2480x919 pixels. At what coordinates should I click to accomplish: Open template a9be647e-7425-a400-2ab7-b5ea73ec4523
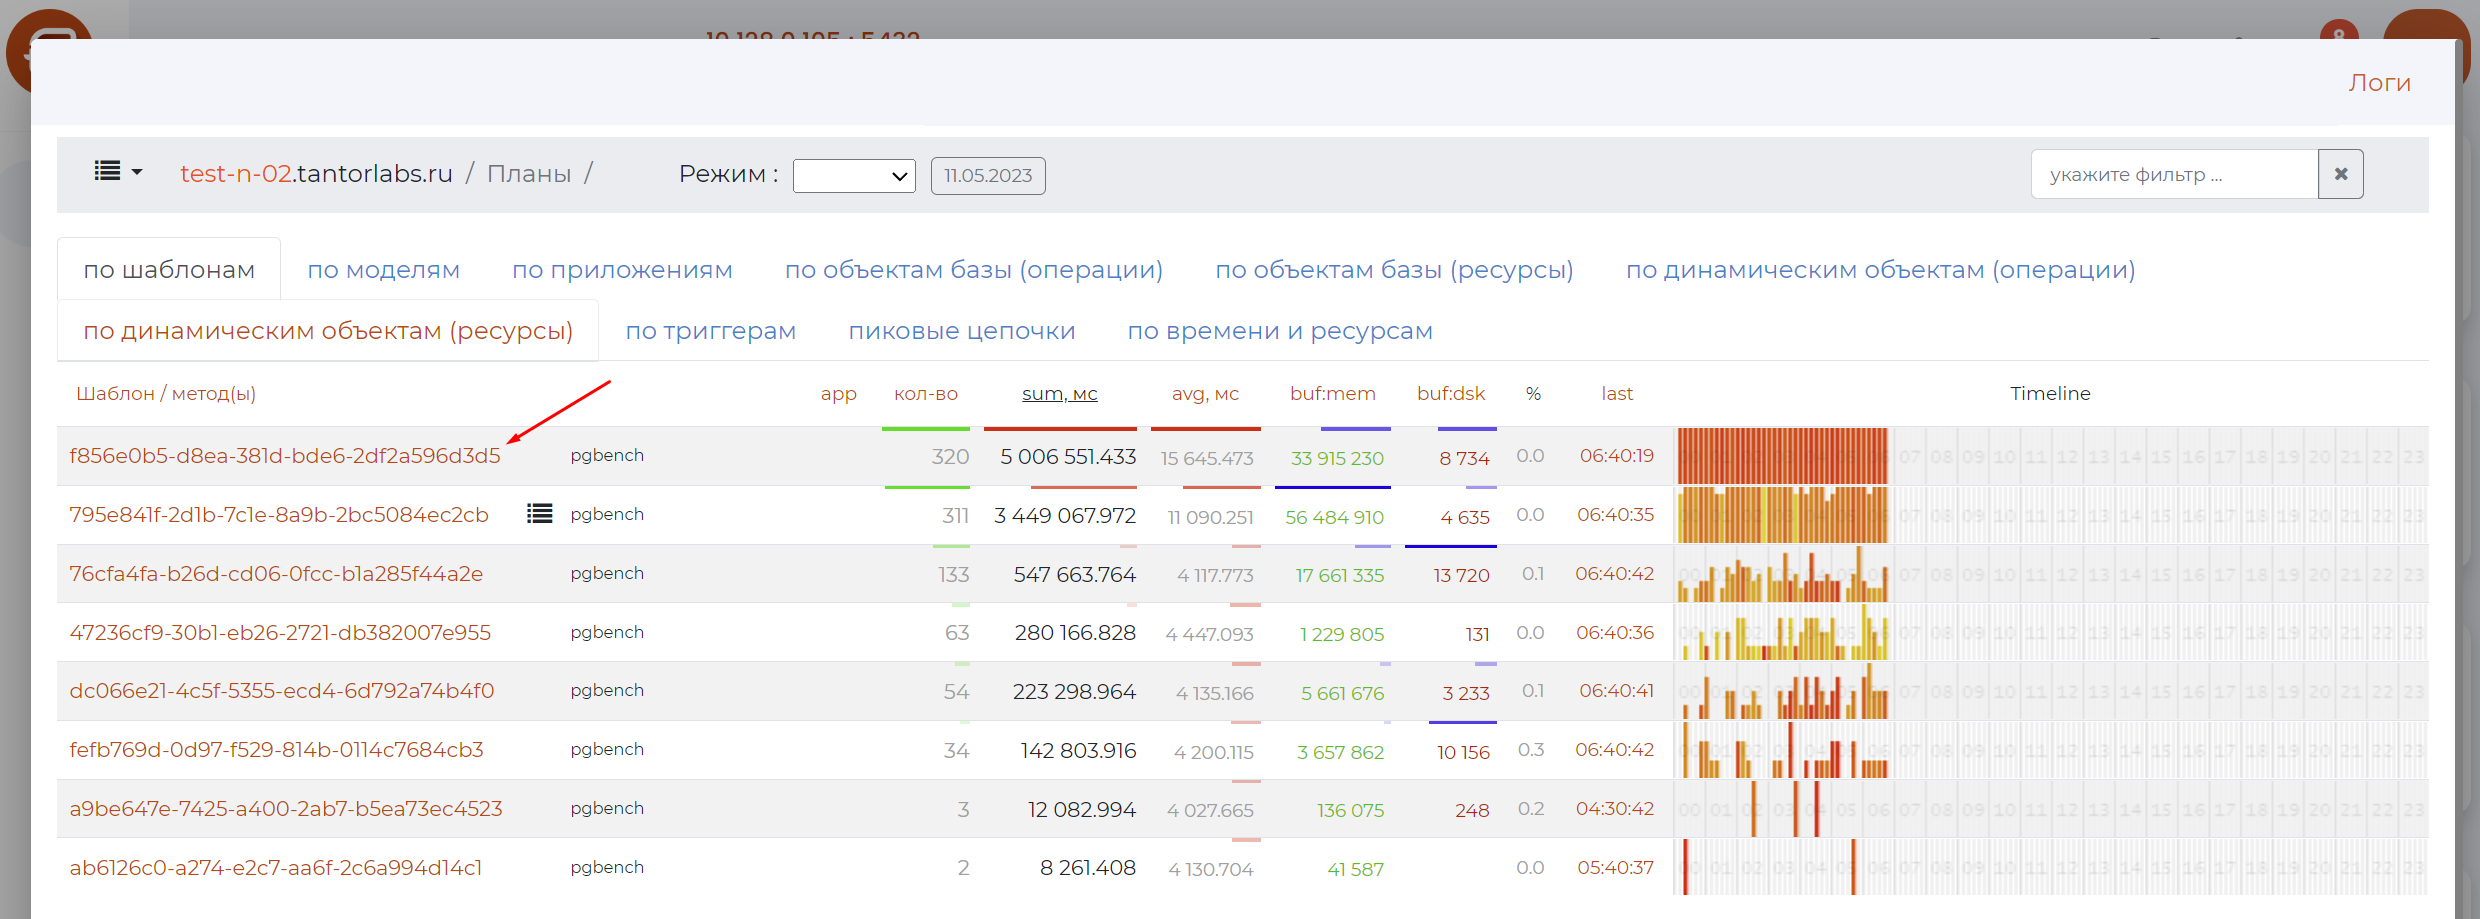(x=285, y=809)
